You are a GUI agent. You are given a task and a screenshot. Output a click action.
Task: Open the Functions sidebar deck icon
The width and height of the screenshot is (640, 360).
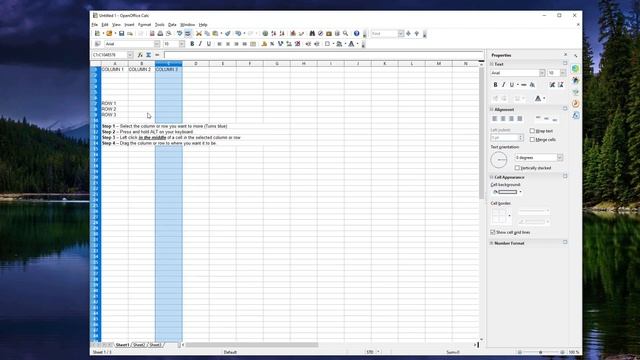(576, 116)
